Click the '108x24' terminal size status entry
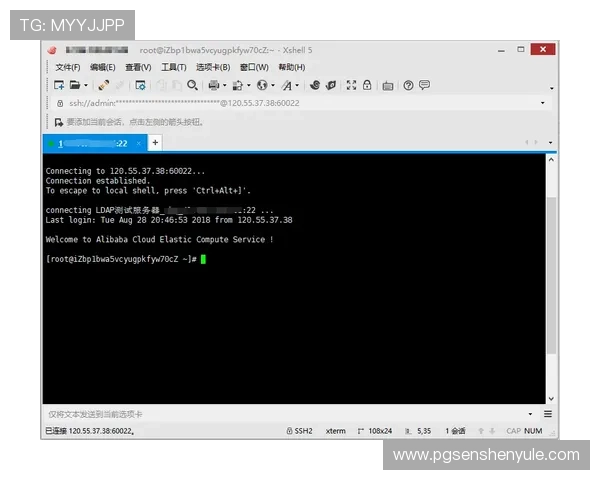The width and height of the screenshot is (600, 480). [x=375, y=431]
